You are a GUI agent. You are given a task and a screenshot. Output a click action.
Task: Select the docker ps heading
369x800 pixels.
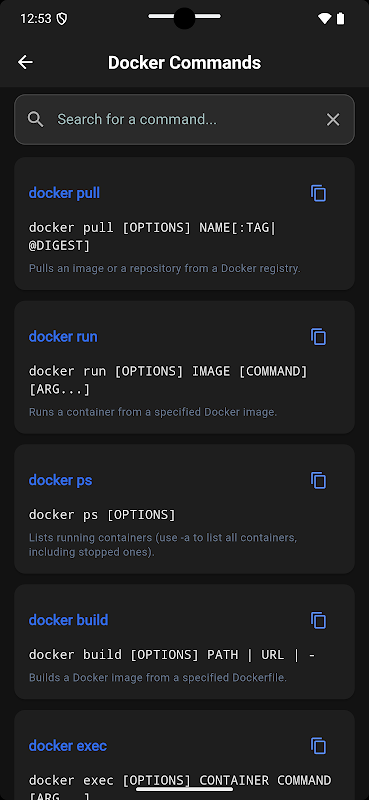click(x=60, y=480)
